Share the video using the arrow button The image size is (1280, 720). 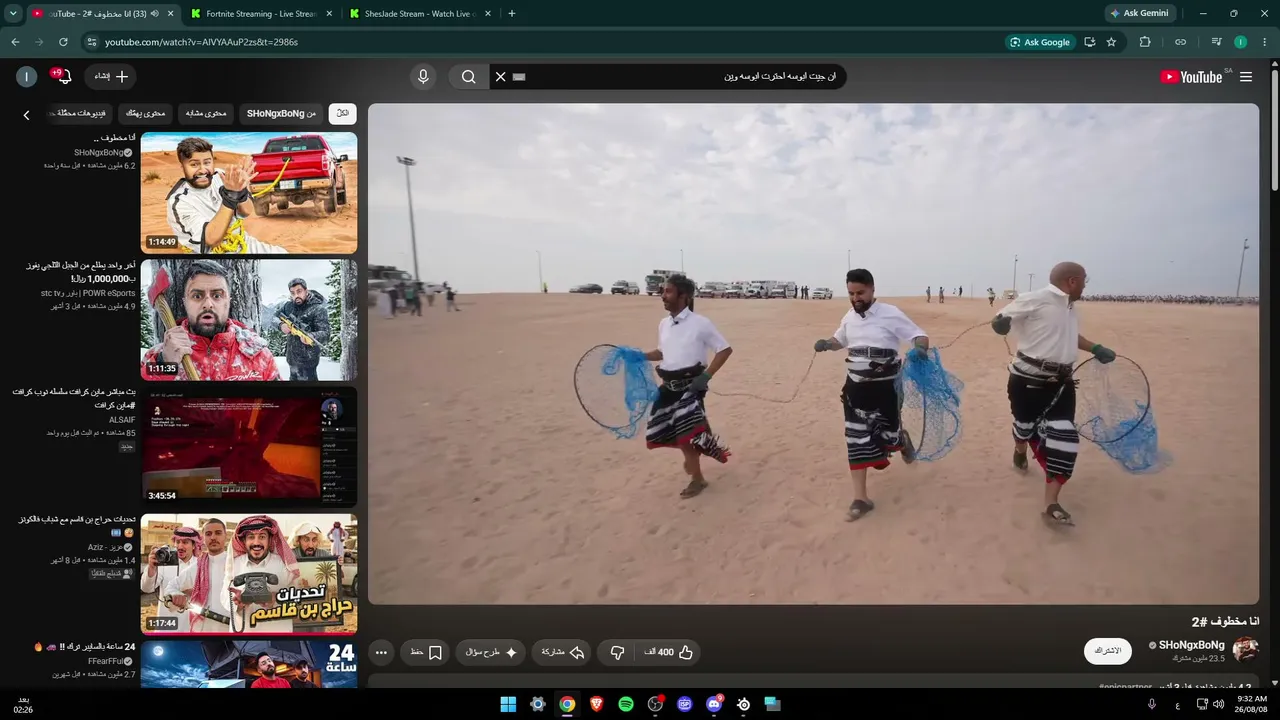(561, 652)
